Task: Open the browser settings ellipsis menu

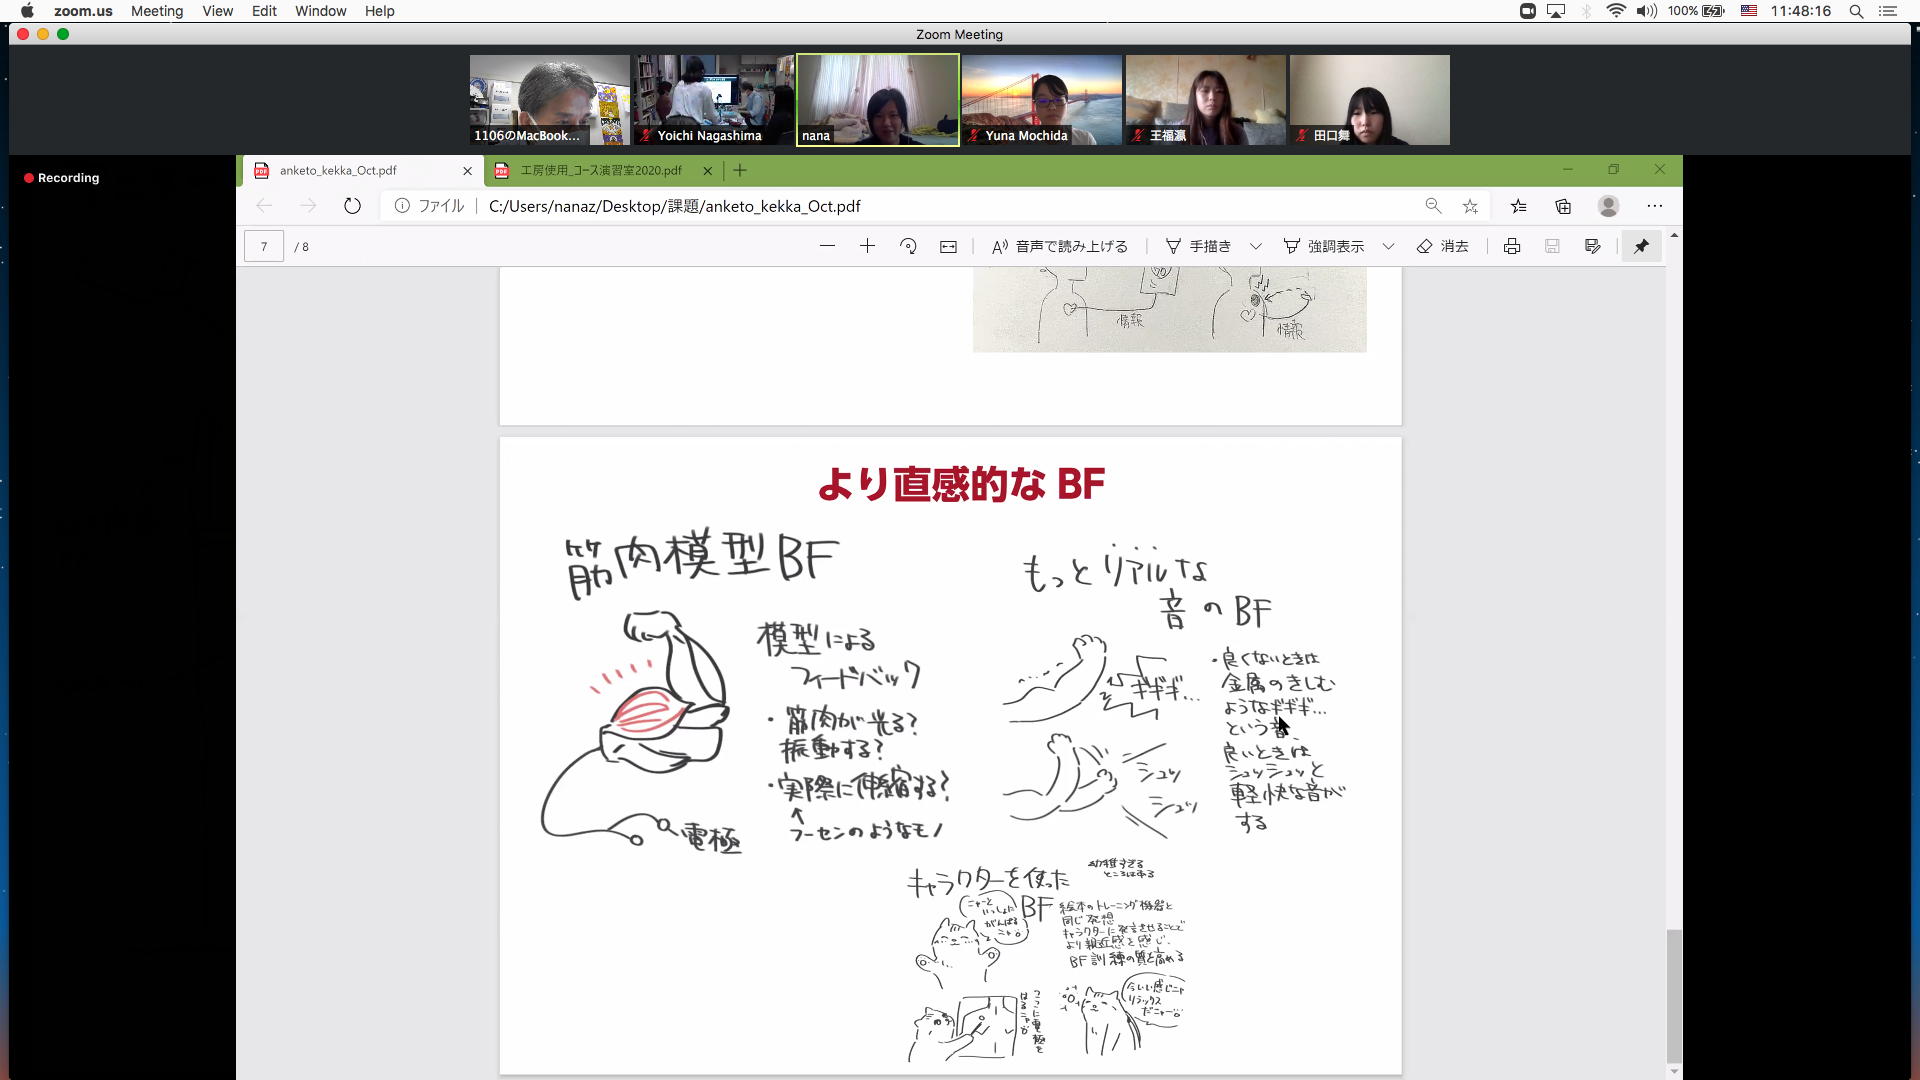Action: (1655, 206)
